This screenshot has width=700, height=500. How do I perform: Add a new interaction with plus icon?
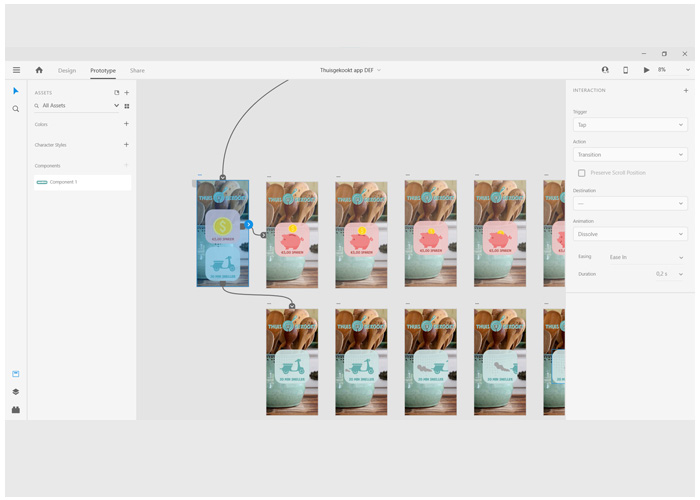click(x=686, y=91)
